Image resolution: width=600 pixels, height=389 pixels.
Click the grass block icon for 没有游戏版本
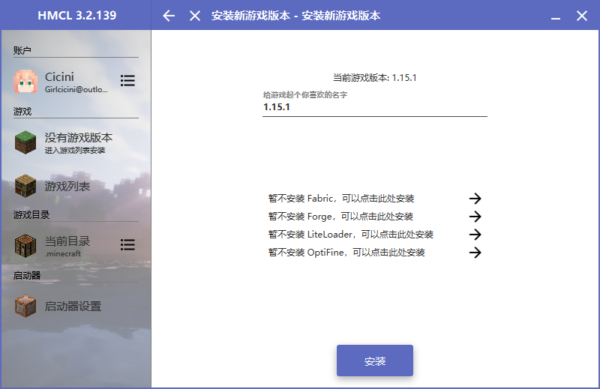pyautogui.click(x=25, y=142)
